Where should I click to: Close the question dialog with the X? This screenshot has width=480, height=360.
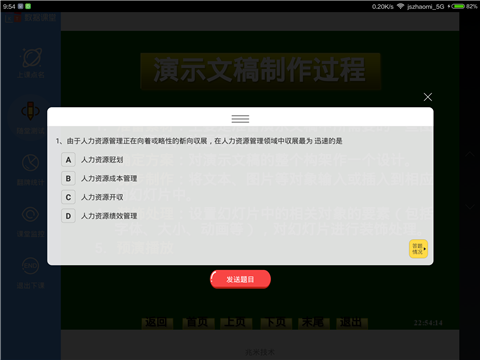[428, 97]
